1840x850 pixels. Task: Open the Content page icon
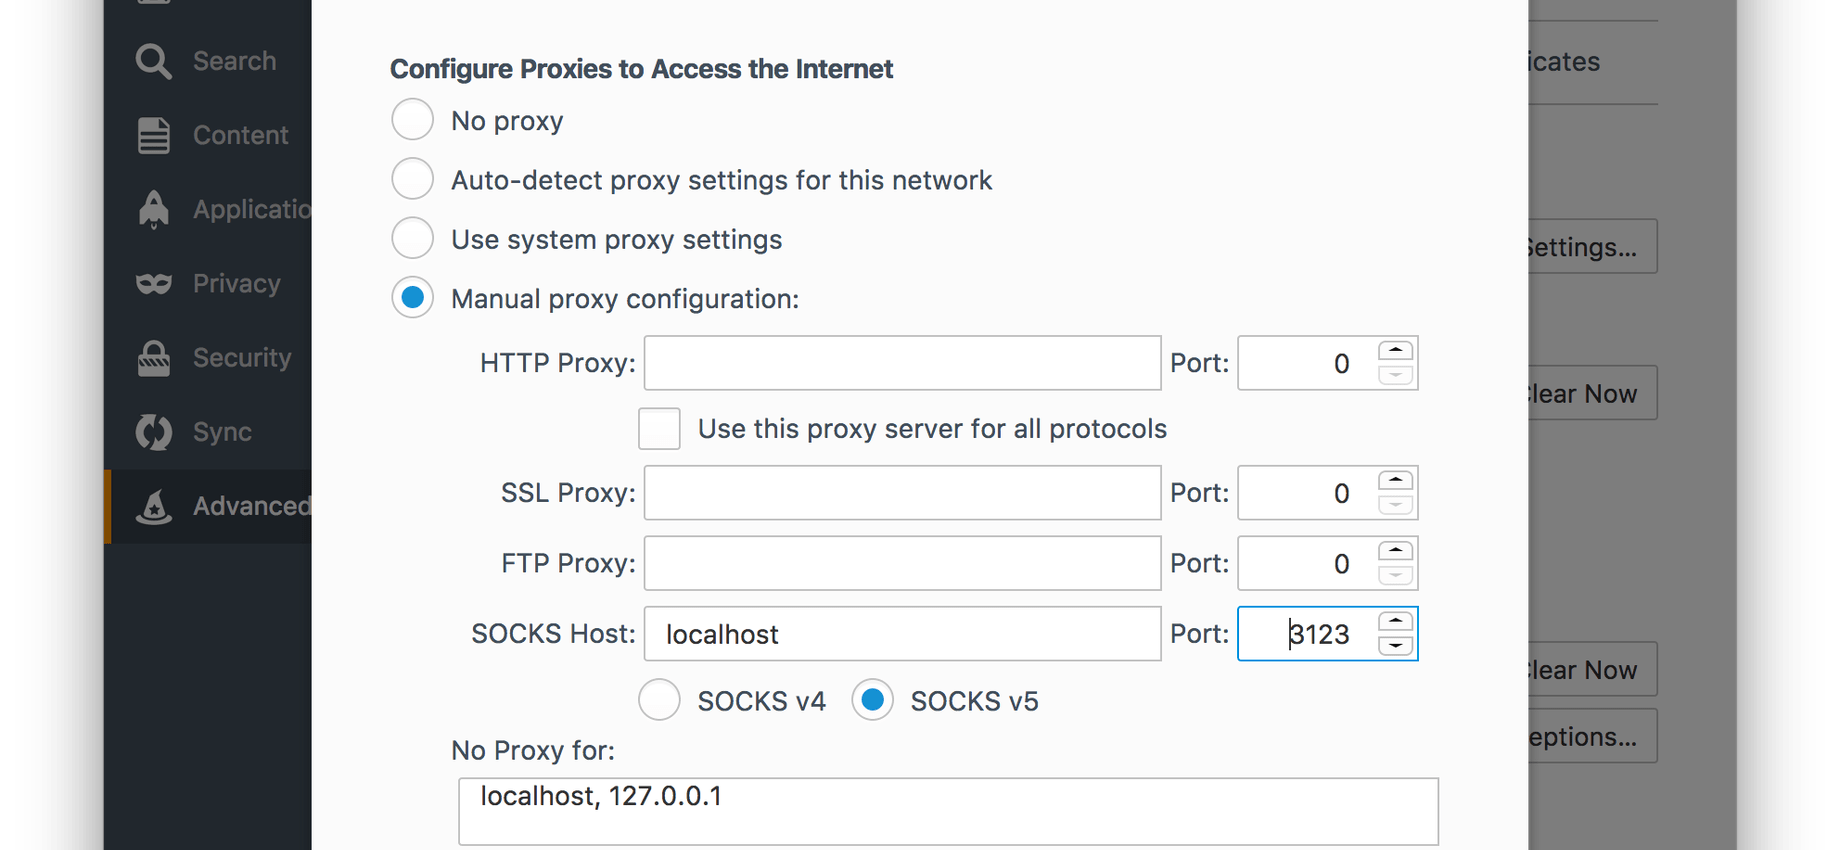(154, 135)
